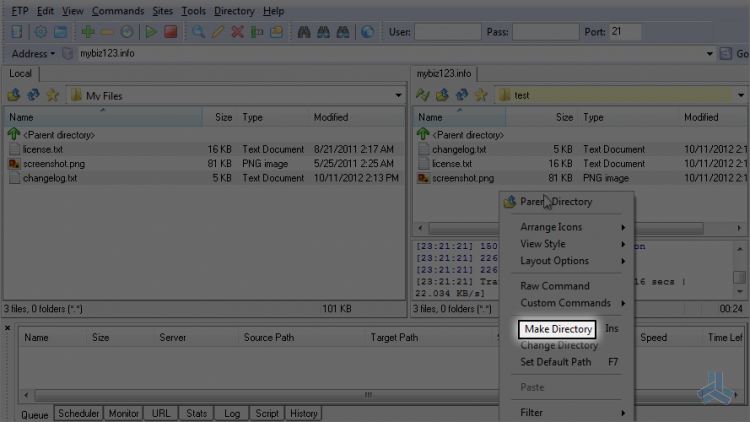Image resolution: width=750 pixels, height=422 pixels.
Task: Click the first binoculars find icon
Action: pyautogui.click(x=304, y=32)
